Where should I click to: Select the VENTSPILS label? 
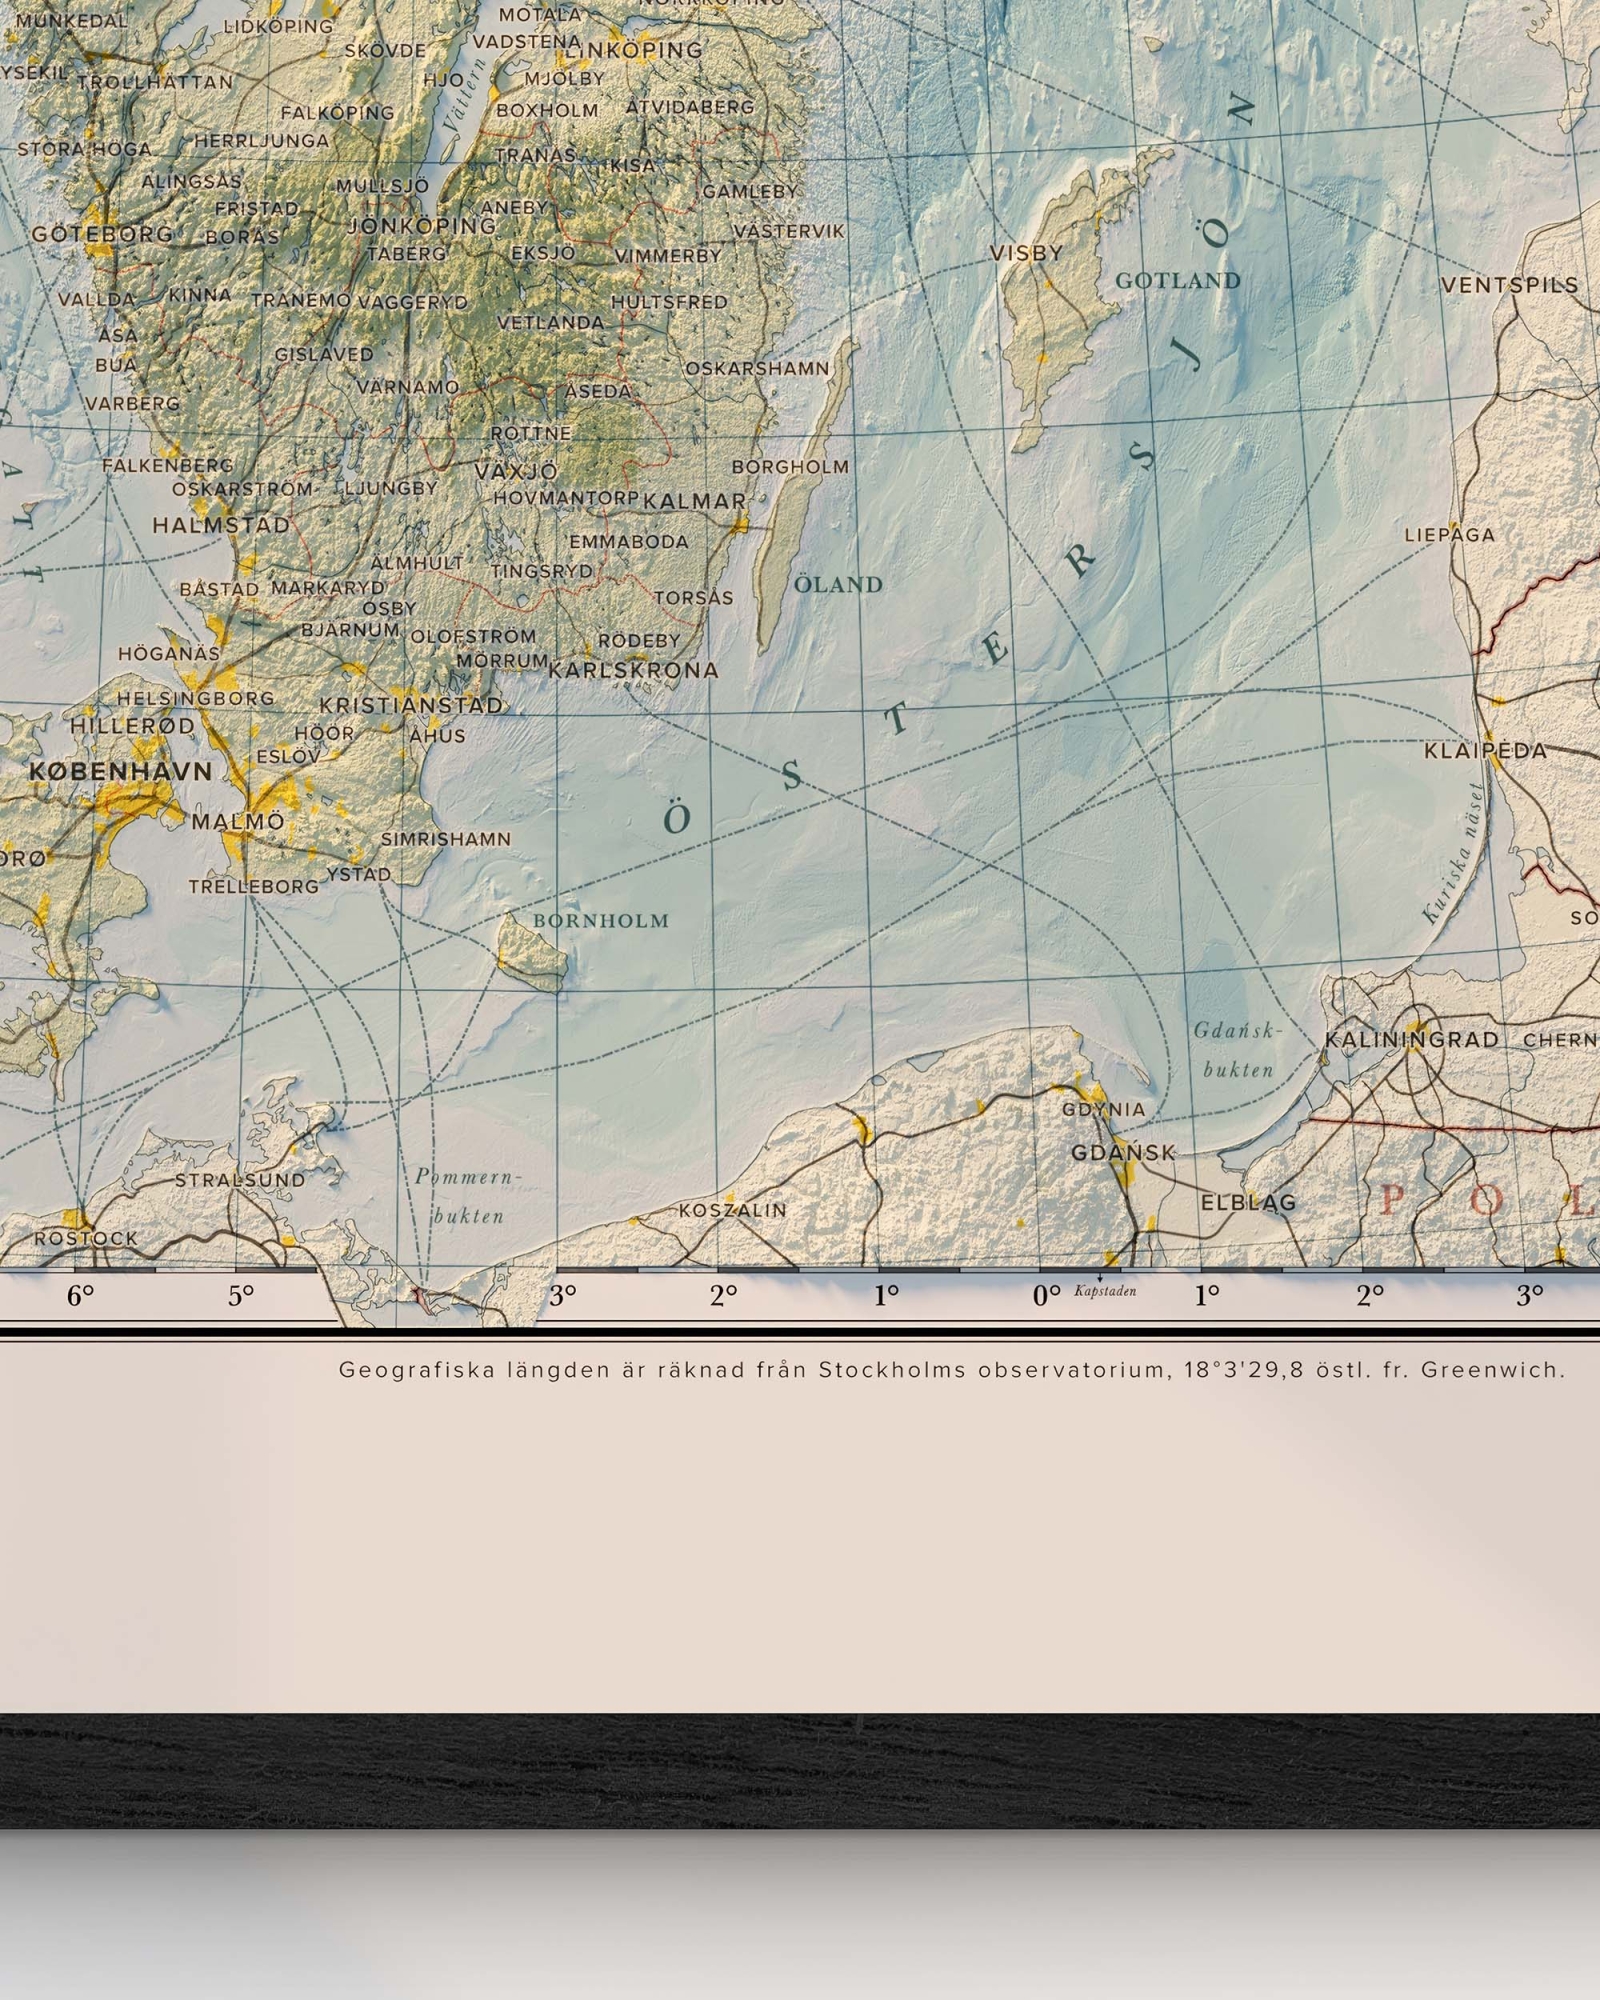pyautogui.click(x=1509, y=285)
